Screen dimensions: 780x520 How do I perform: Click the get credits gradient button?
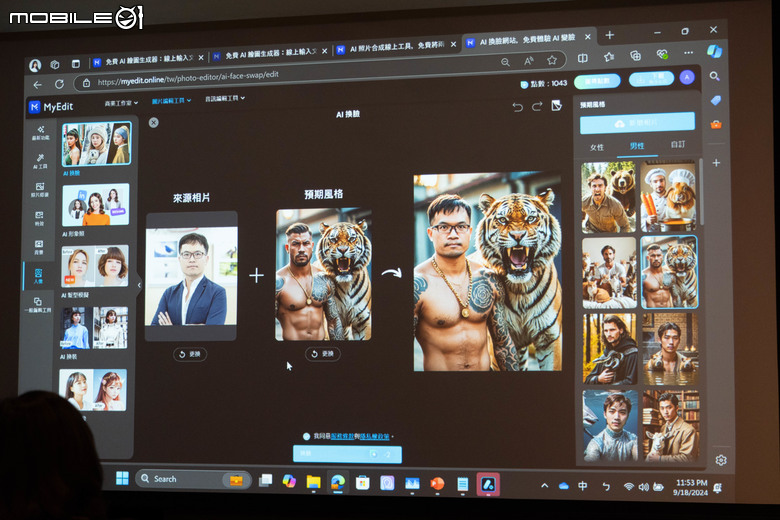[x=597, y=81]
